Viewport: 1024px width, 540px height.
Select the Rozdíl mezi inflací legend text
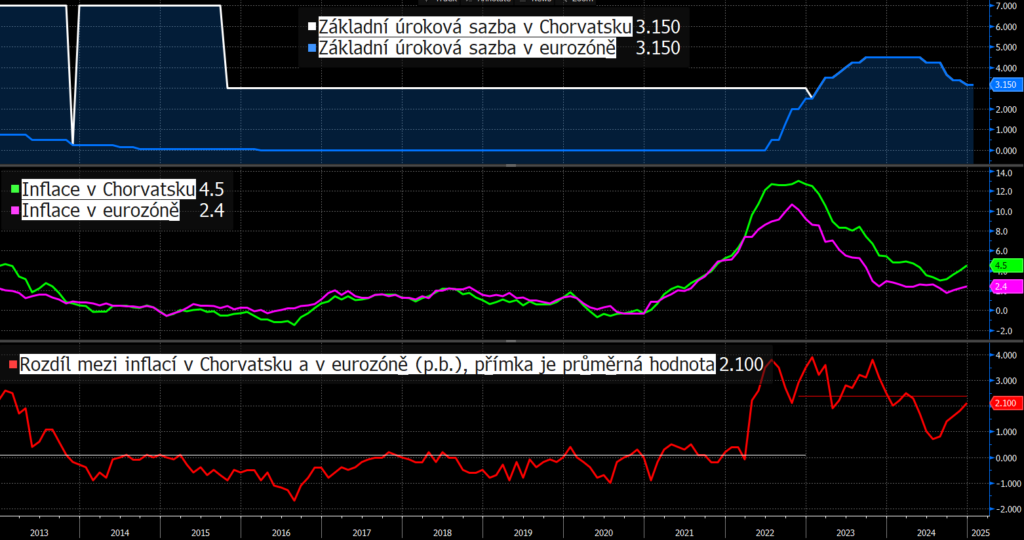click(368, 364)
